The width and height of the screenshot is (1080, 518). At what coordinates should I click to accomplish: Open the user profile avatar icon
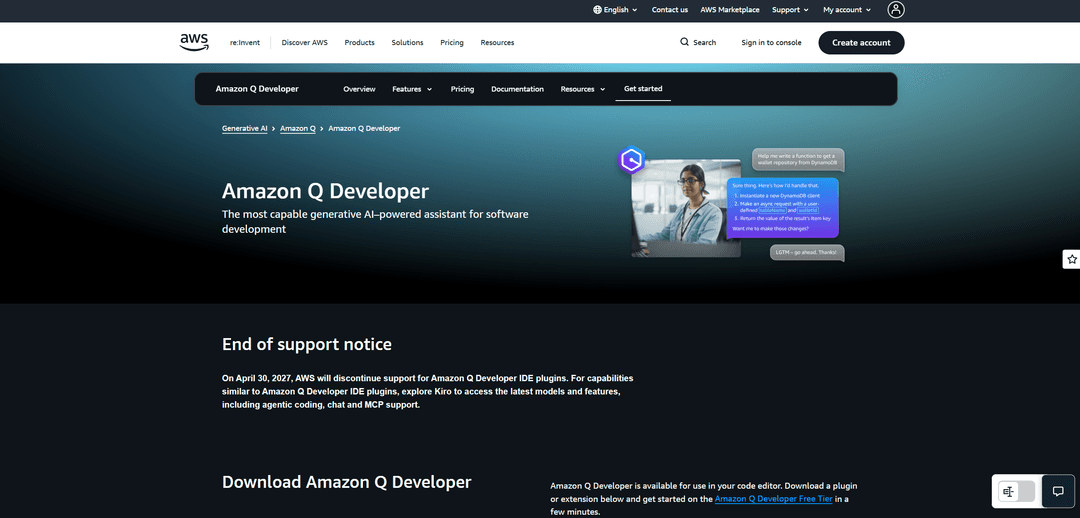tap(895, 10)
